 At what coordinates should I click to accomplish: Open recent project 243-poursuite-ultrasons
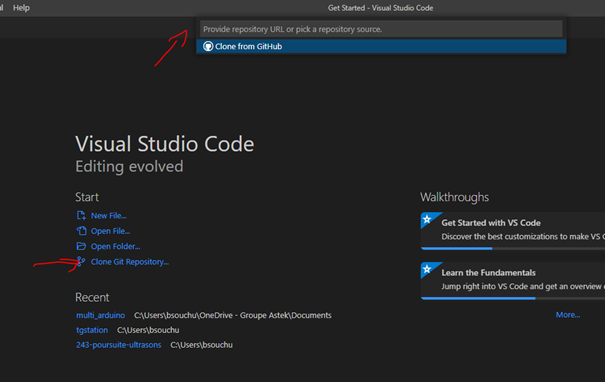coord(118,345)
